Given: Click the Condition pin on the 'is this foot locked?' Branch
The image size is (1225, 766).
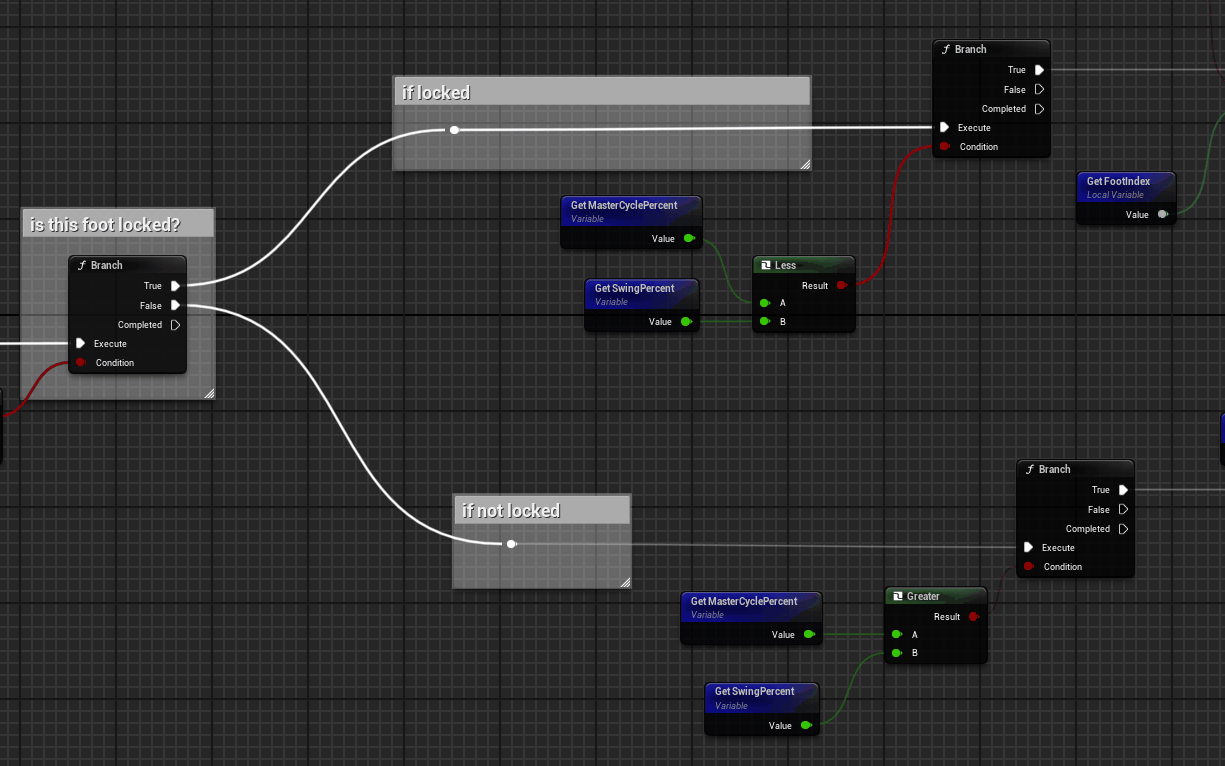Looking at the screenshot, I should coord(81,362).
